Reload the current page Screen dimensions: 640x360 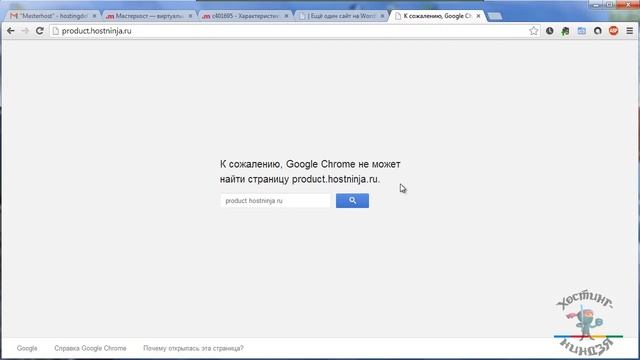coord(40,31)
